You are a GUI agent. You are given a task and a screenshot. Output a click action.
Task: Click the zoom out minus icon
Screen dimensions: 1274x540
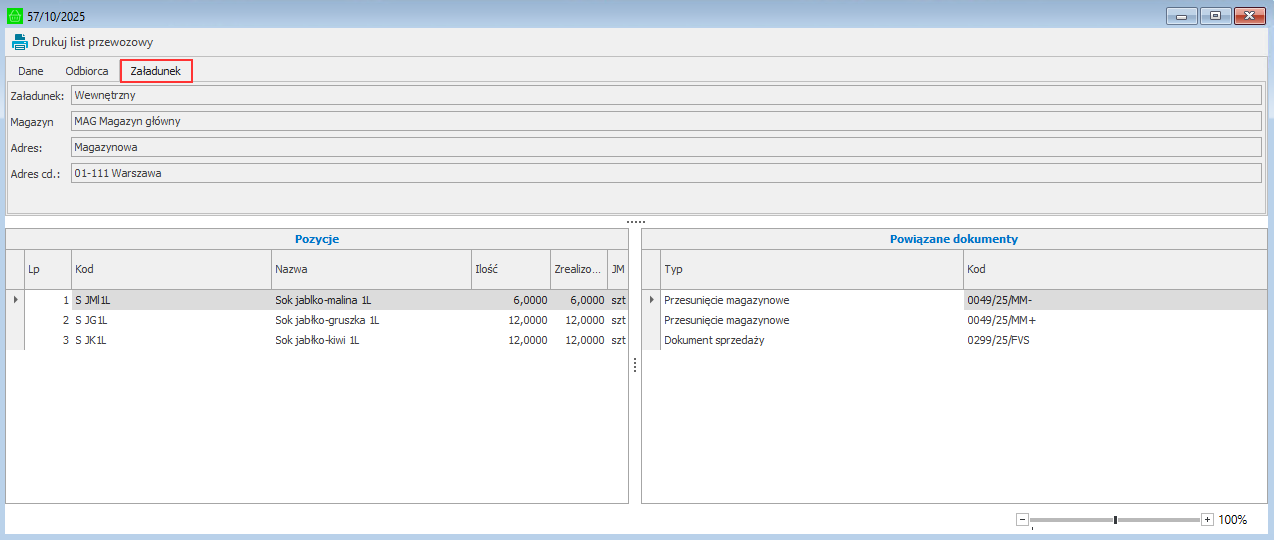coord(1022,520)
